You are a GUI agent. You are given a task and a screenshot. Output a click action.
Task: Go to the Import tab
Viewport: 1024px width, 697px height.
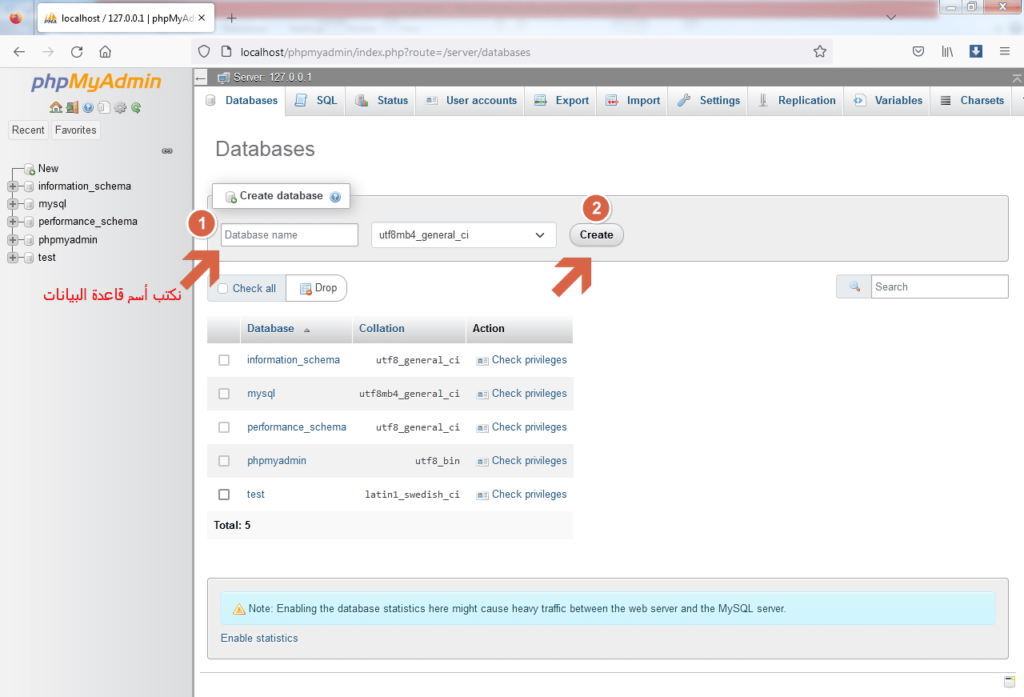tap(632, 101)
